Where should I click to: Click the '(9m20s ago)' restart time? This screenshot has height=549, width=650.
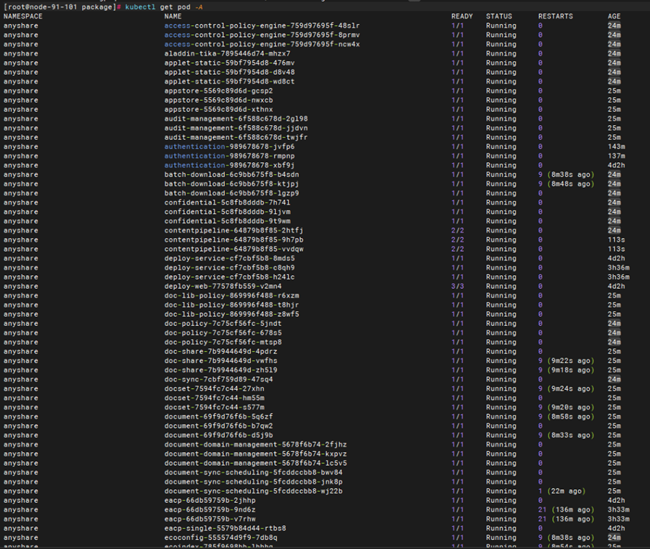point(570,408)
